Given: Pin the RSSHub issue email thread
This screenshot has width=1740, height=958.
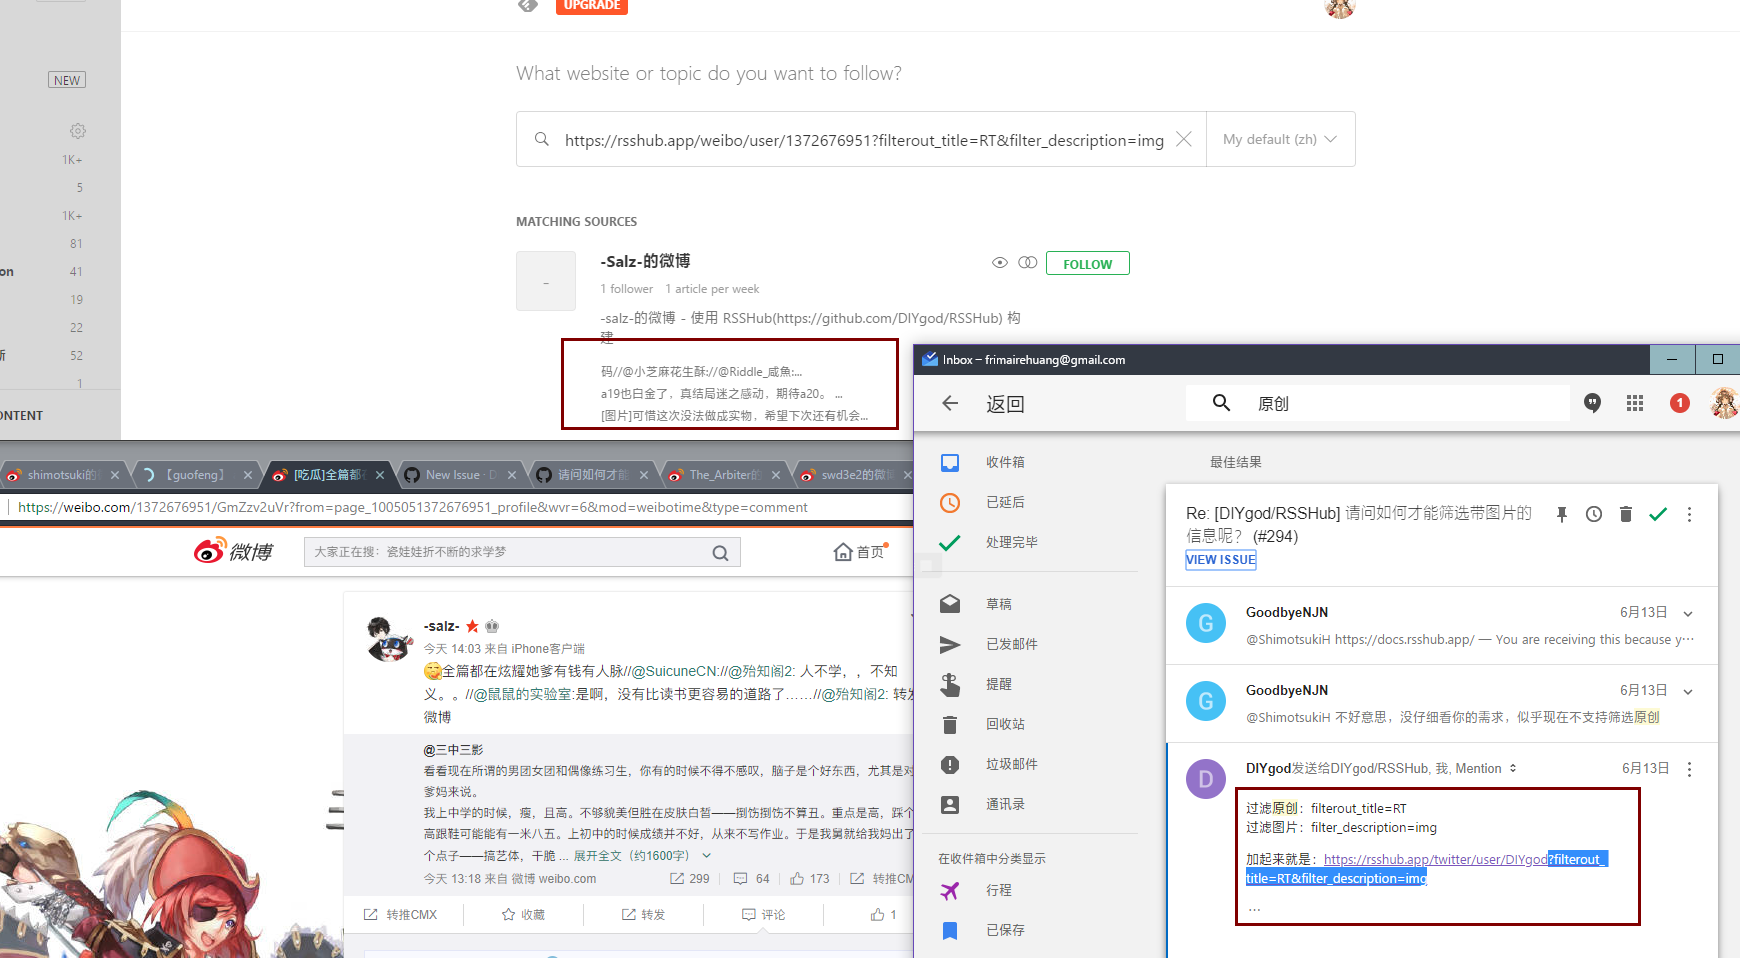Looking at the screenshot, I should click(x=1561, y=514).
